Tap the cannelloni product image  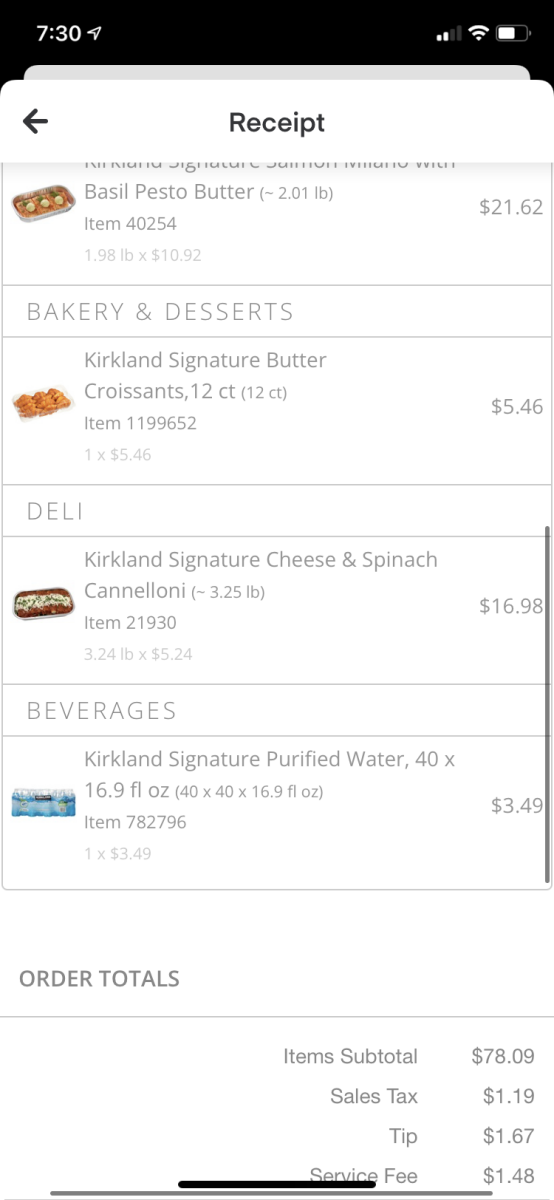click(44, 604)
